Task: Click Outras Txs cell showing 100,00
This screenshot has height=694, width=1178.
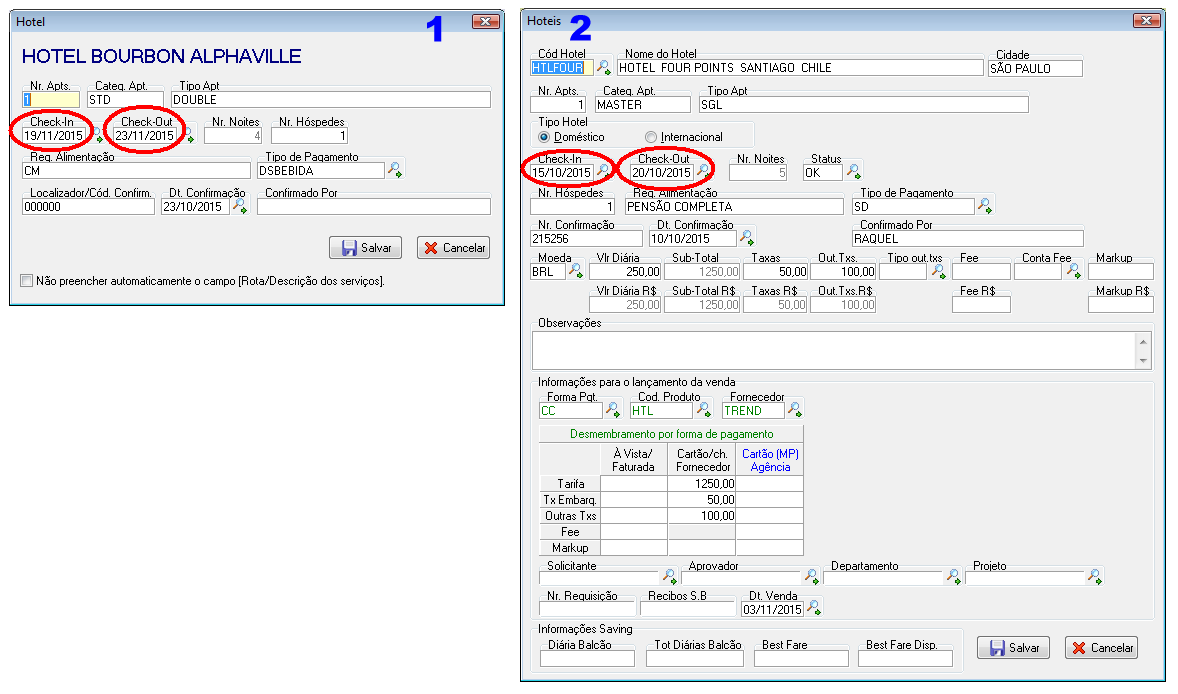Action: click(702, 516)
